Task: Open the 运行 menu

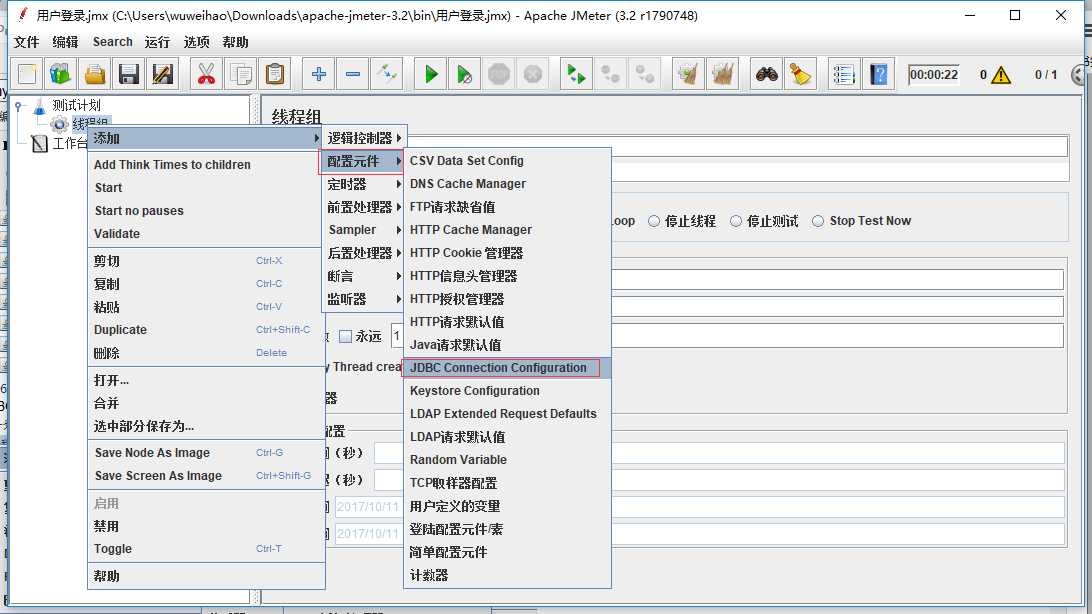Action: click(x=157, y=42)
